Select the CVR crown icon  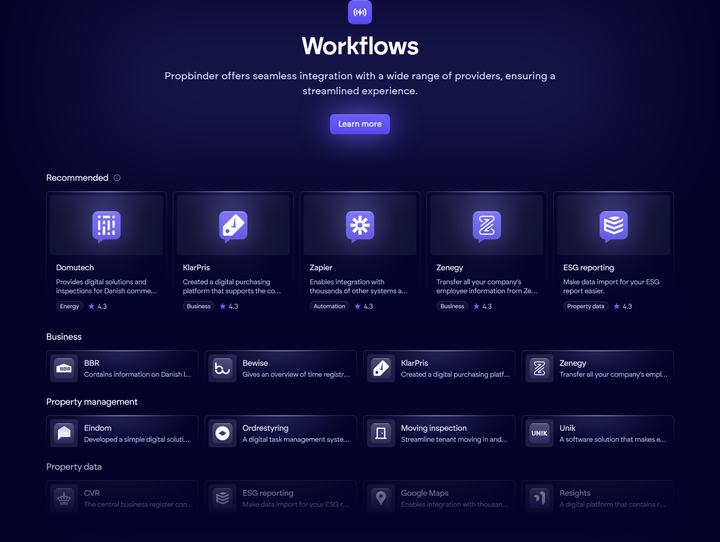(x=64, y=498)
